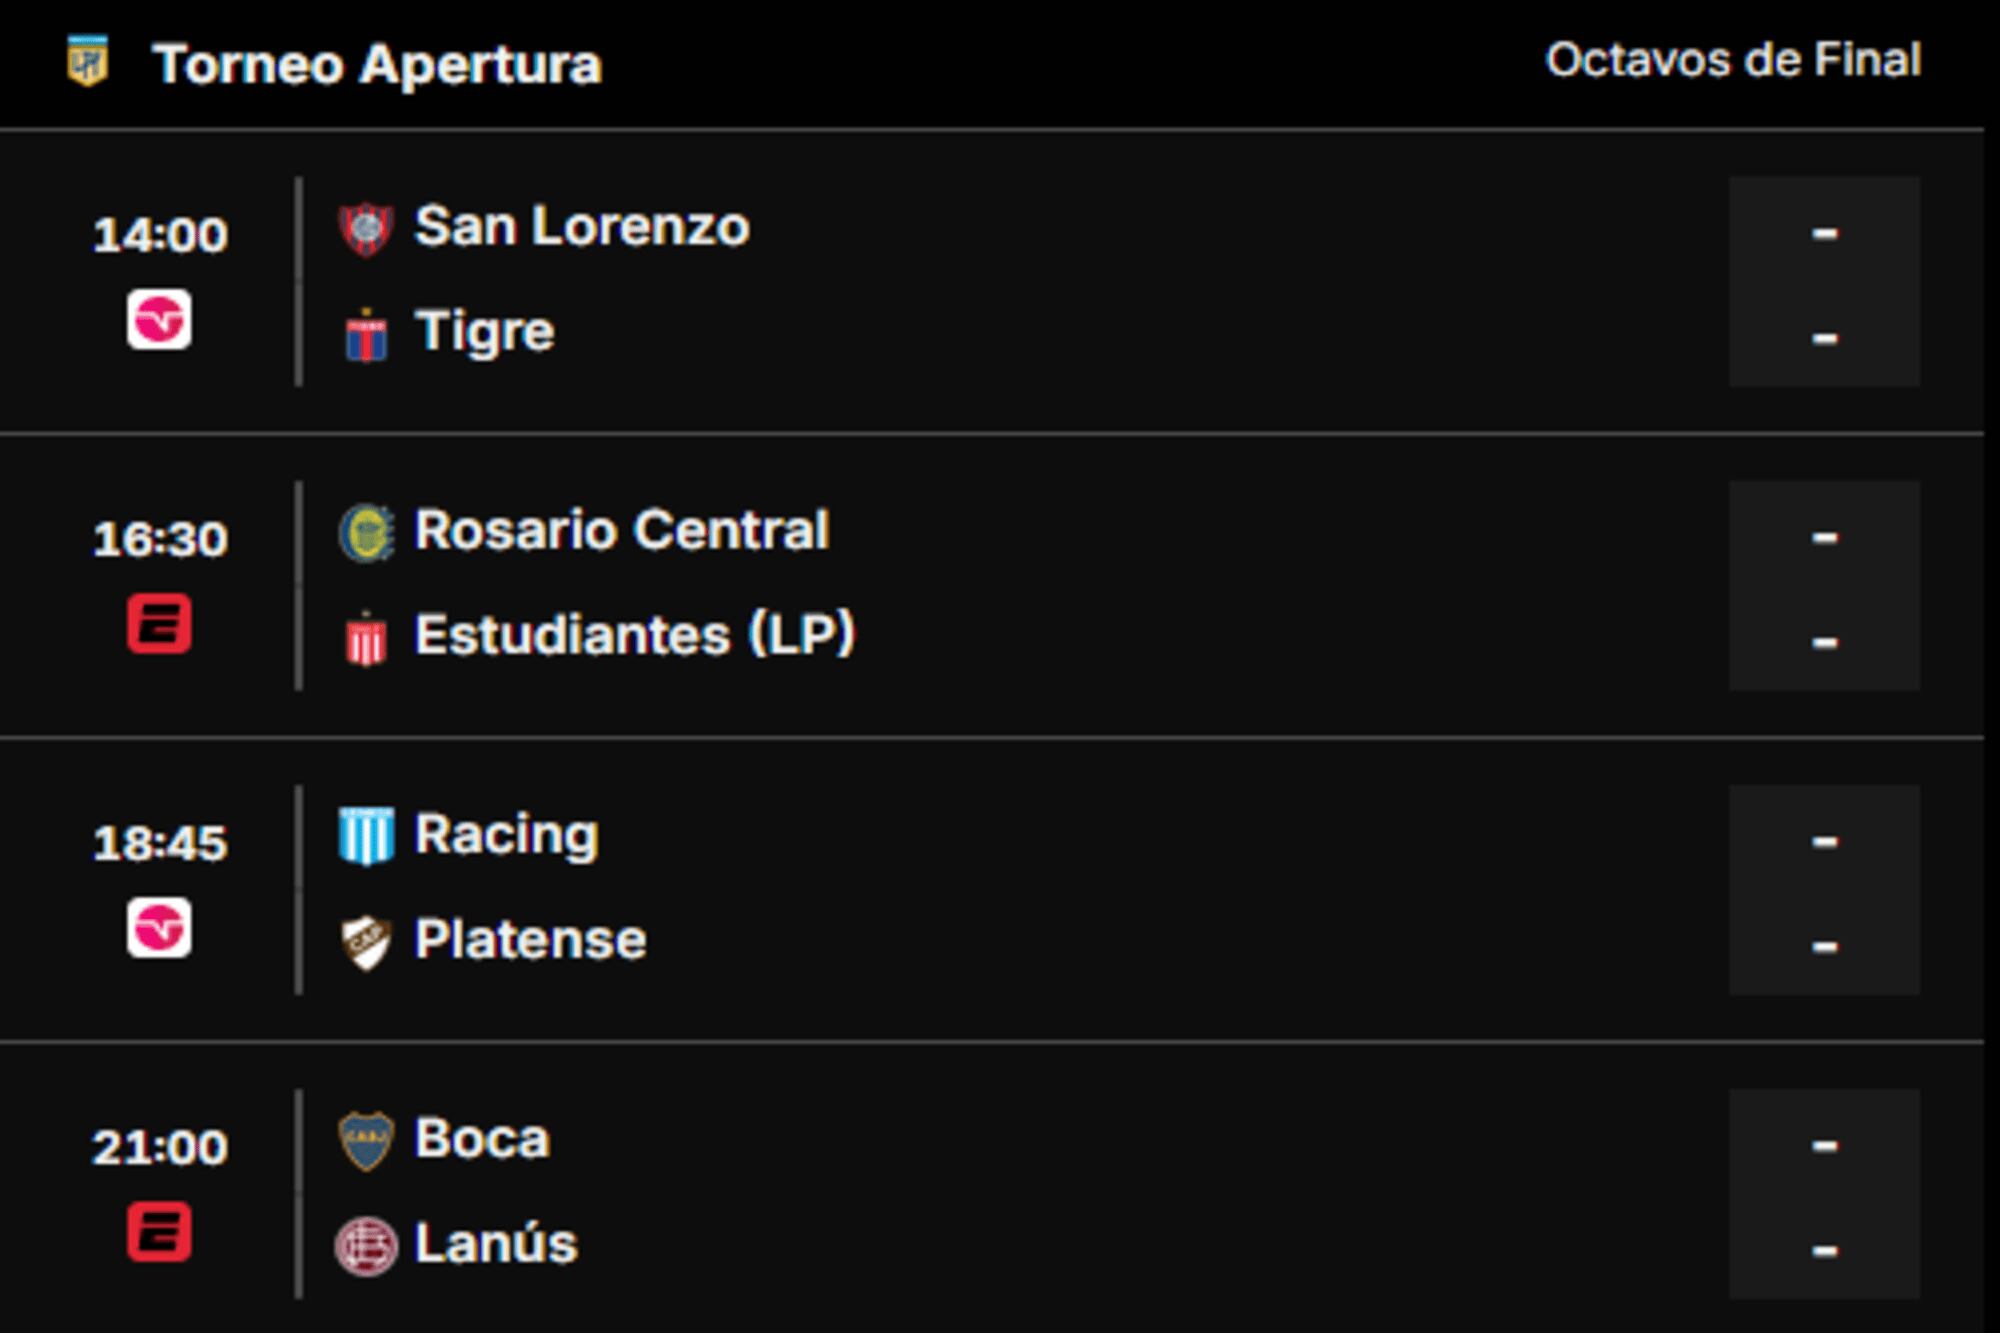Select the Octavos de Final stage label

click(x=1733, y=60)
